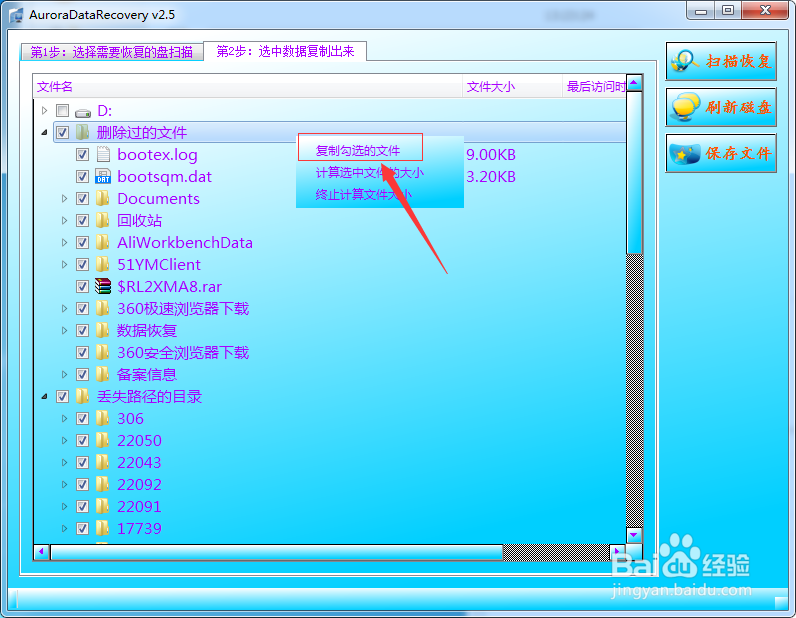Click the 360极速浏览器下载 folder icon
Image resolution: width=796 pixels, height=618 pixels.
[x=103, y=308]
